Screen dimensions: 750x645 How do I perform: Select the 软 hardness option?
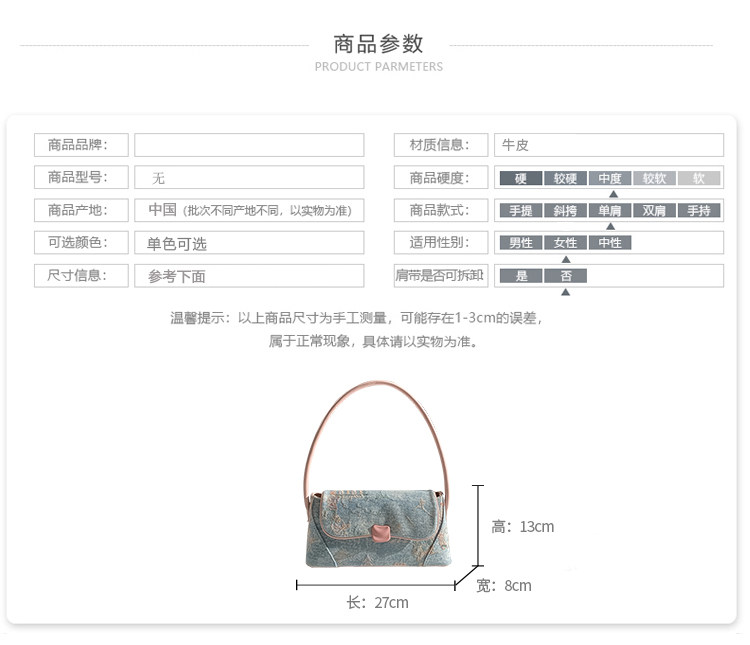point(699,178)
